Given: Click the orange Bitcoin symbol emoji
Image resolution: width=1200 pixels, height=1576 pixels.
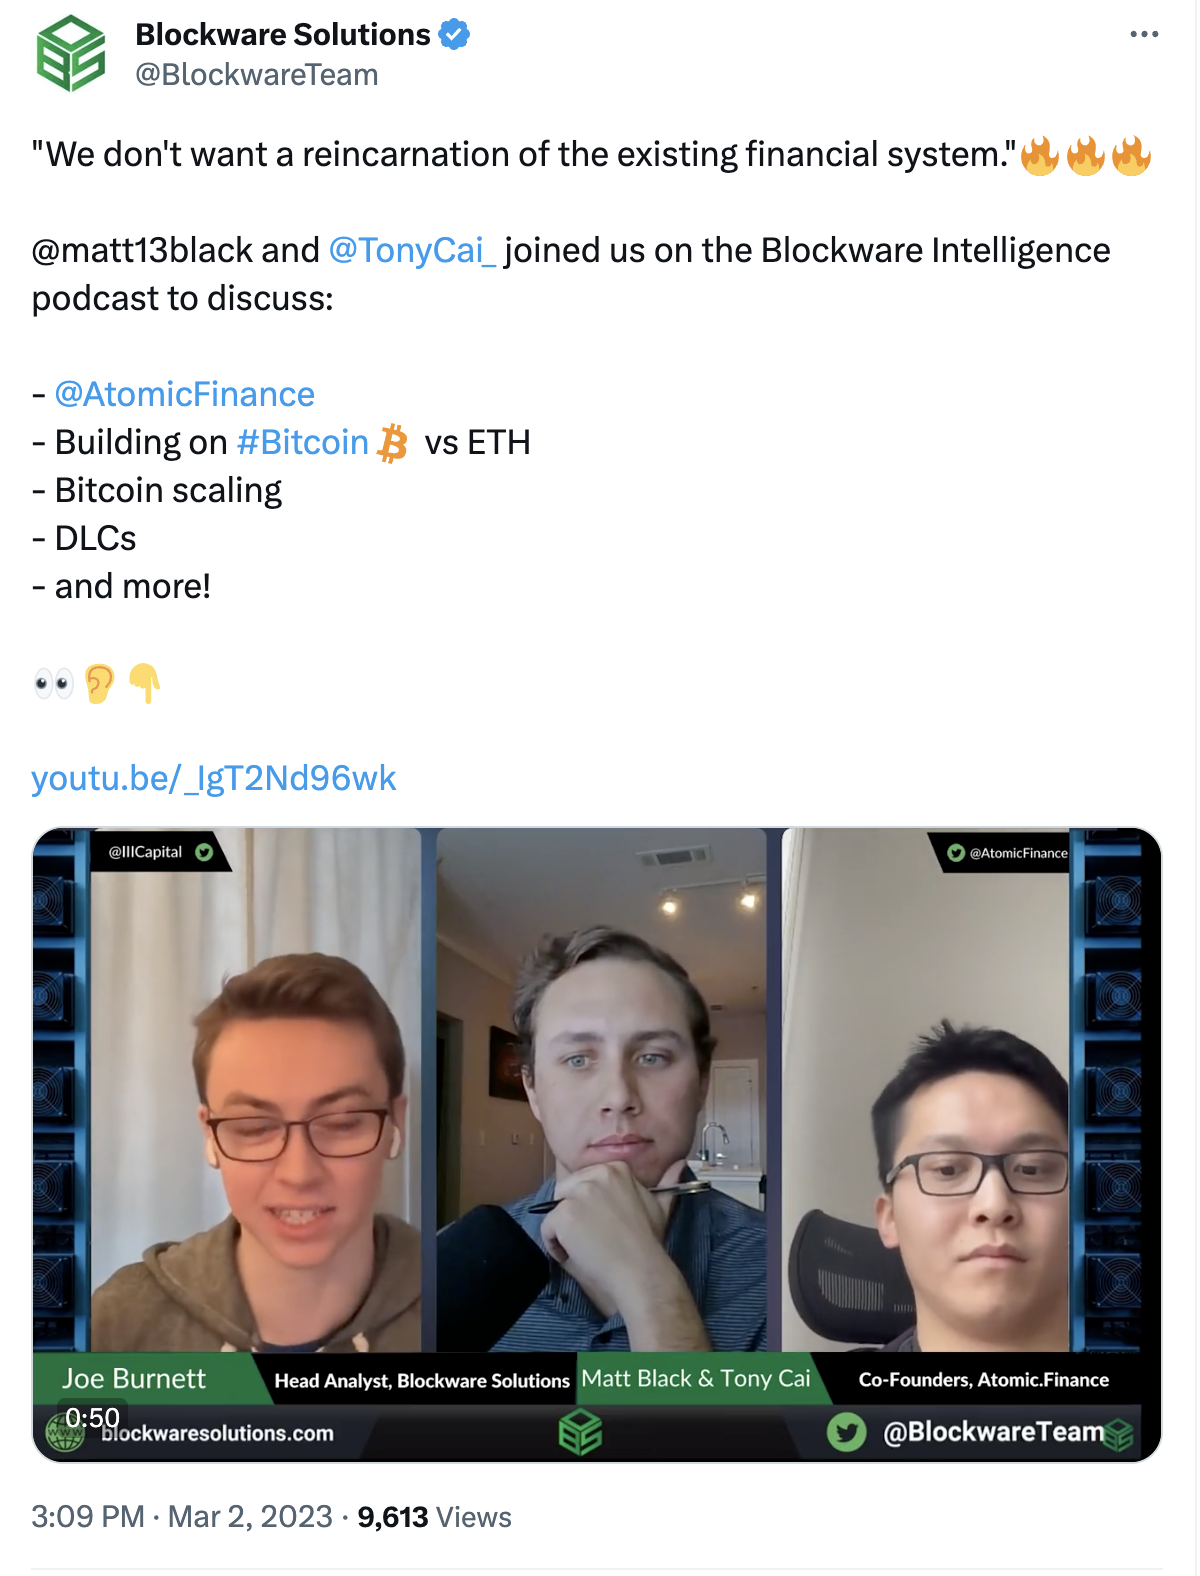Looking at the screenshot, I should (x=393, y=443).
